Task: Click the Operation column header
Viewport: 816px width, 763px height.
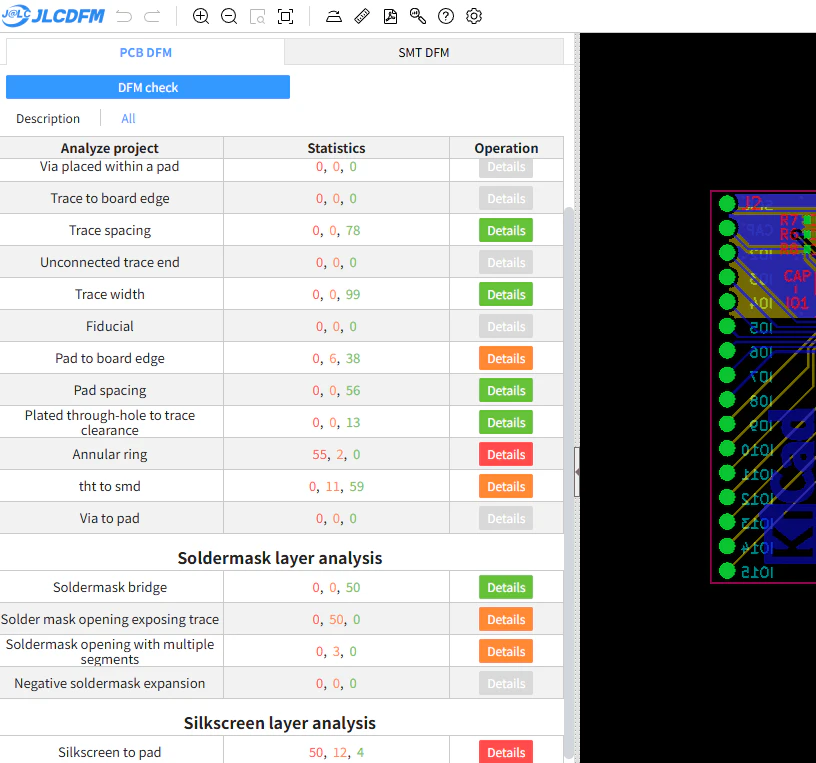Action: pos(506,148)
